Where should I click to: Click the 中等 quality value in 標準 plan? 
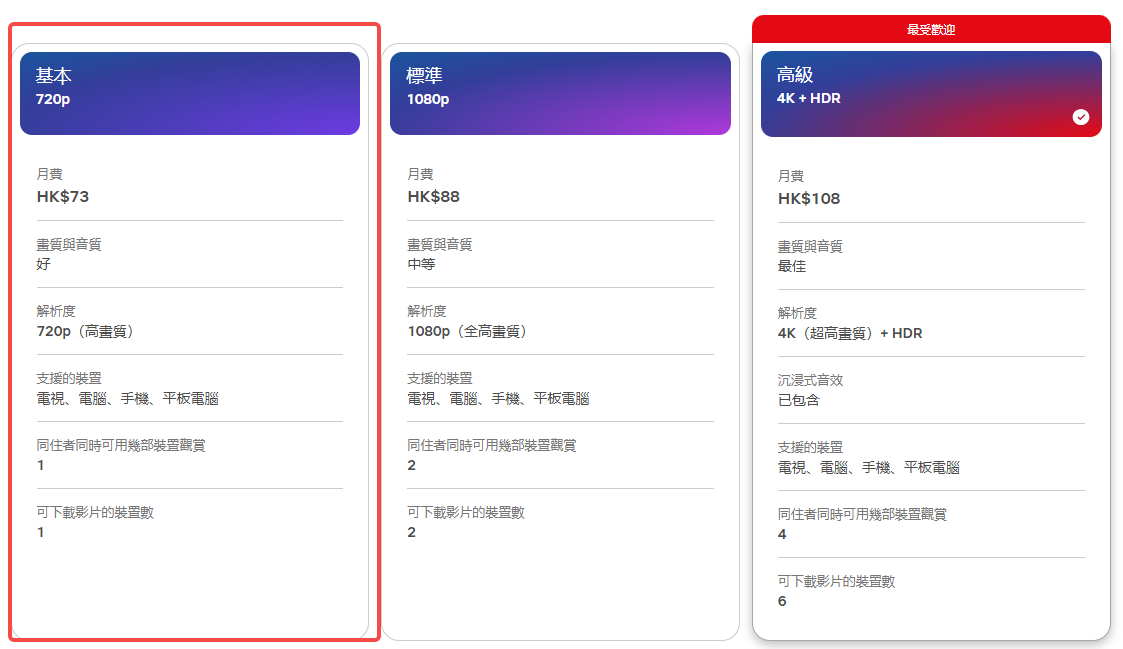[421, 264]
